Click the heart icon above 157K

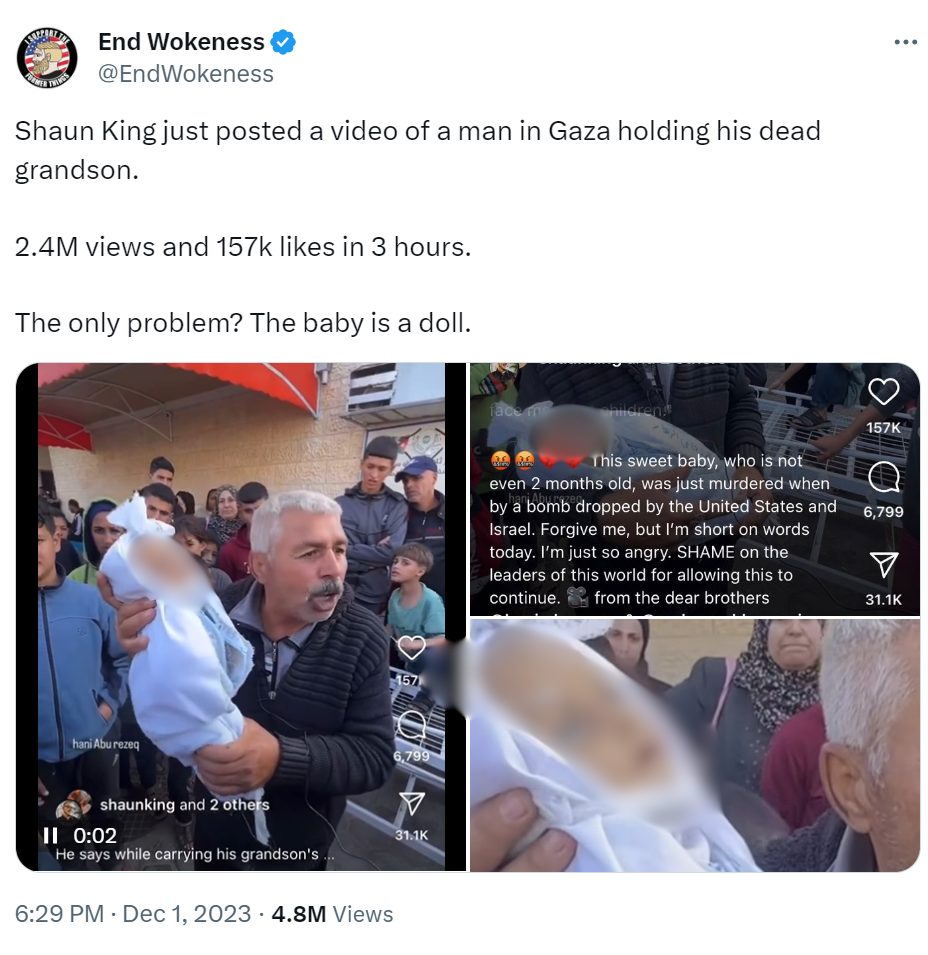point(884,392)
